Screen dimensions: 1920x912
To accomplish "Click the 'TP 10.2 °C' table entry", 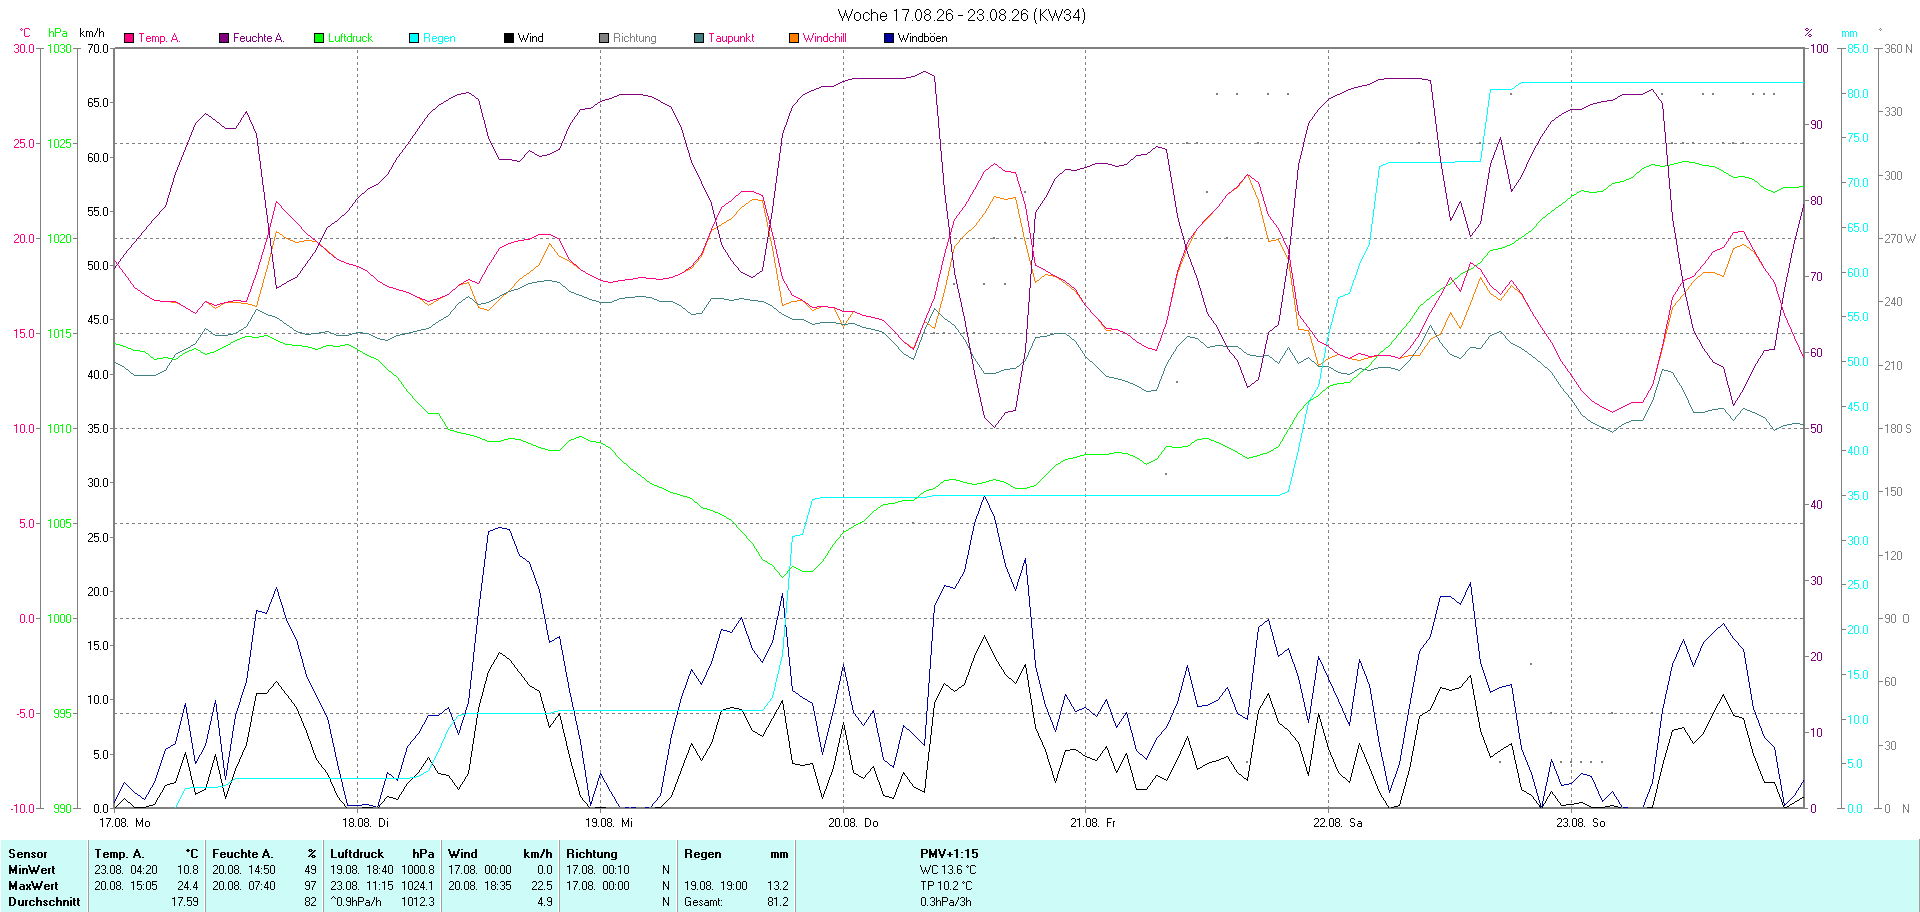I will pos(946,886).
